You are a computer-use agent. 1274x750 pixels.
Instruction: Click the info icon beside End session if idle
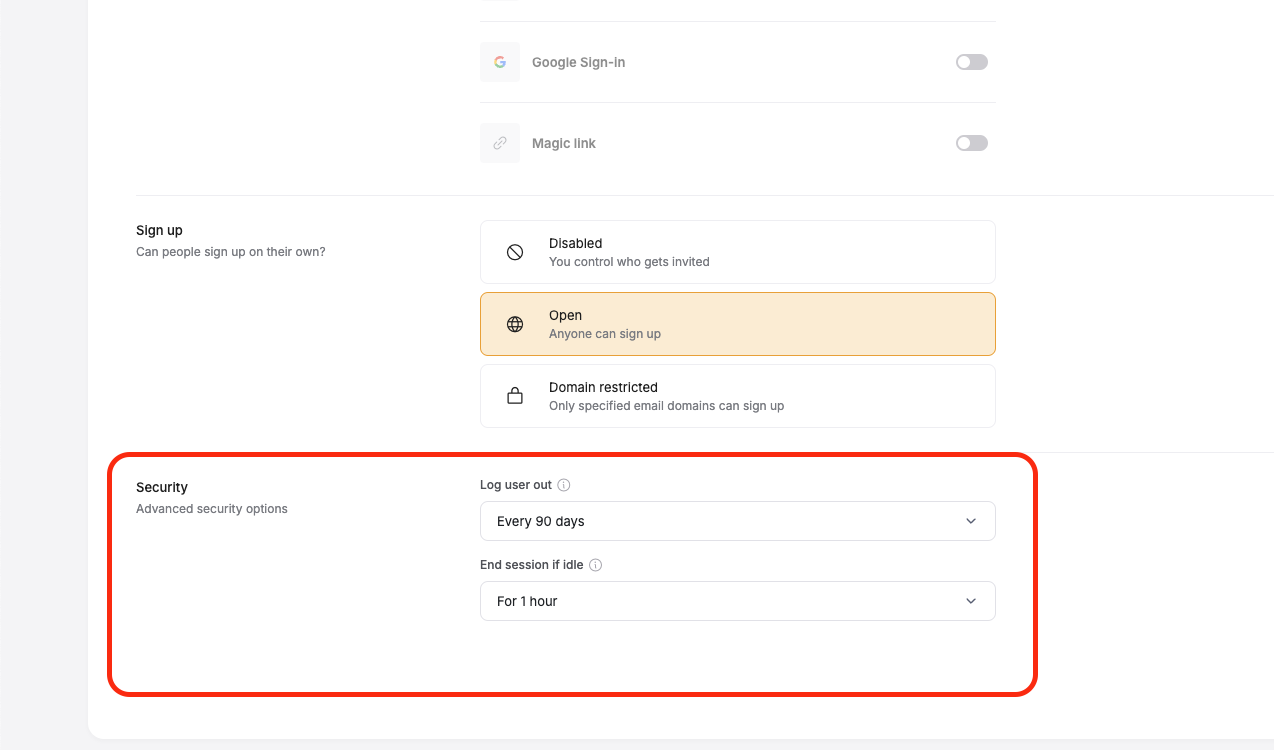tap(595, 564)
